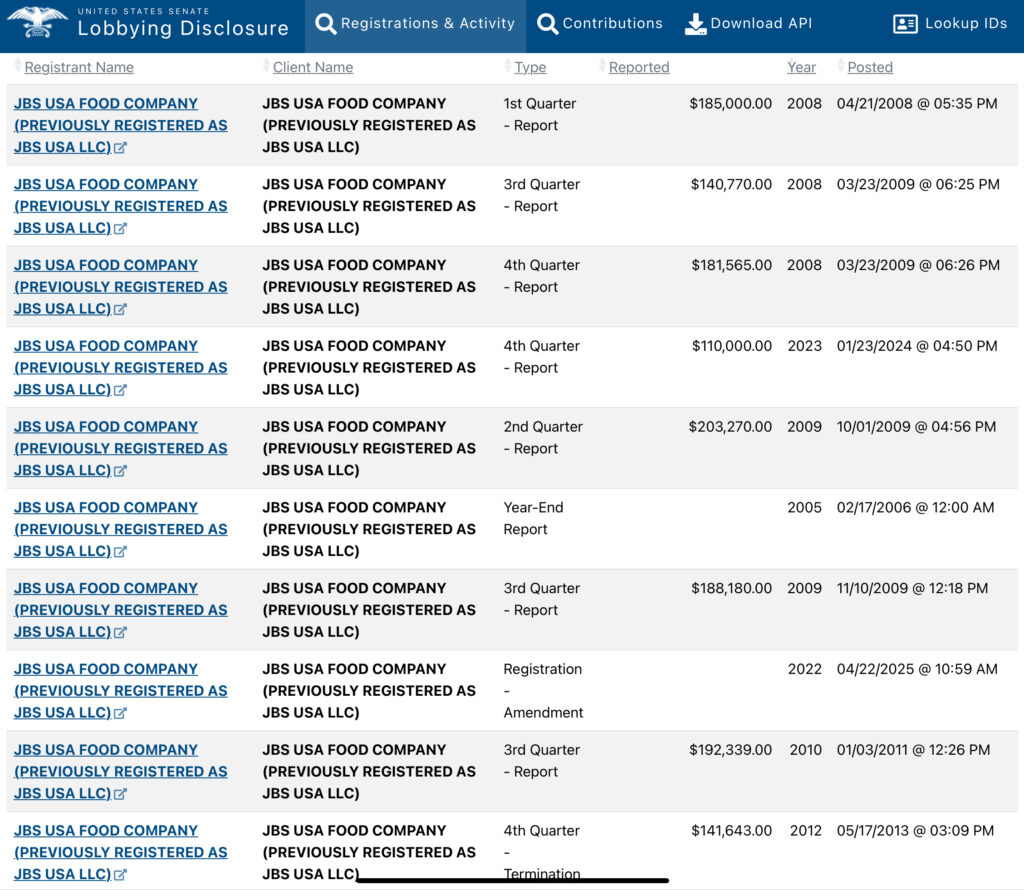The height and width of the screenshot is (890, 1024).
Task: Open the Download API menu item
Action: [761, 23]
